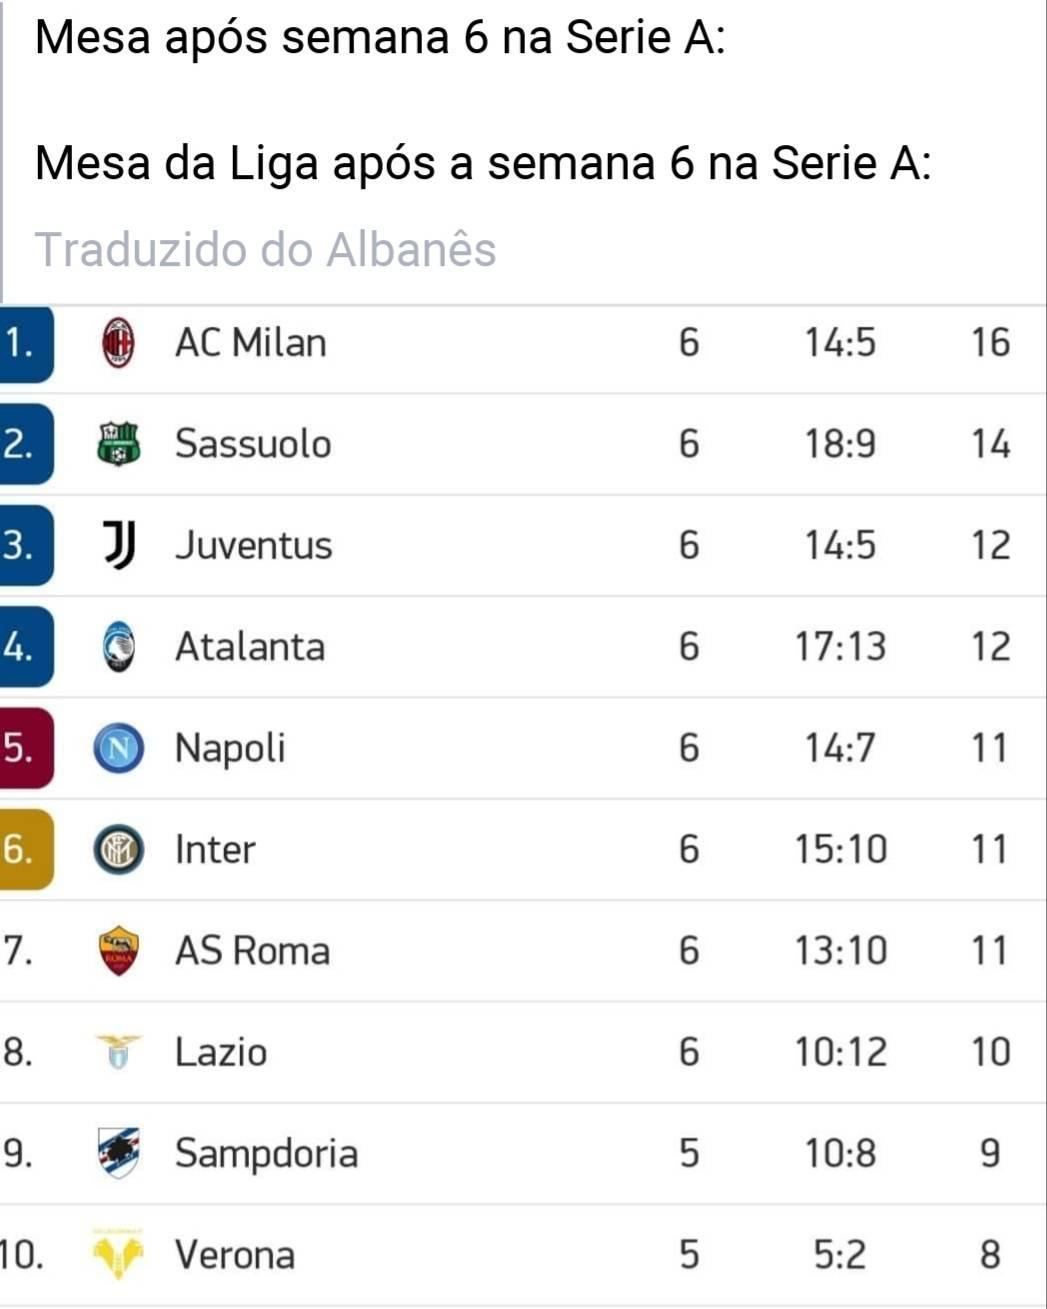Select the Verona team name
Image resolution: width=1047 pixels, height=1309 pixels.
(235, 1254)
